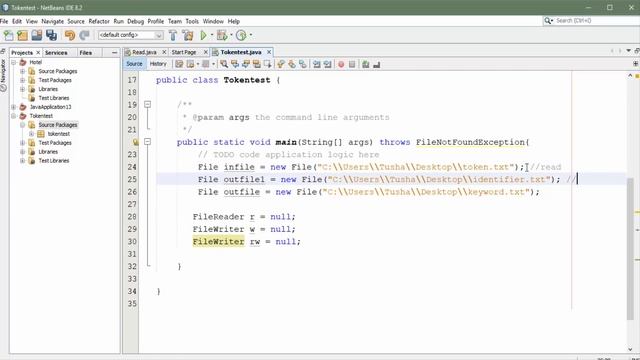Click the Shift Line Right icon

click(327, 64)
